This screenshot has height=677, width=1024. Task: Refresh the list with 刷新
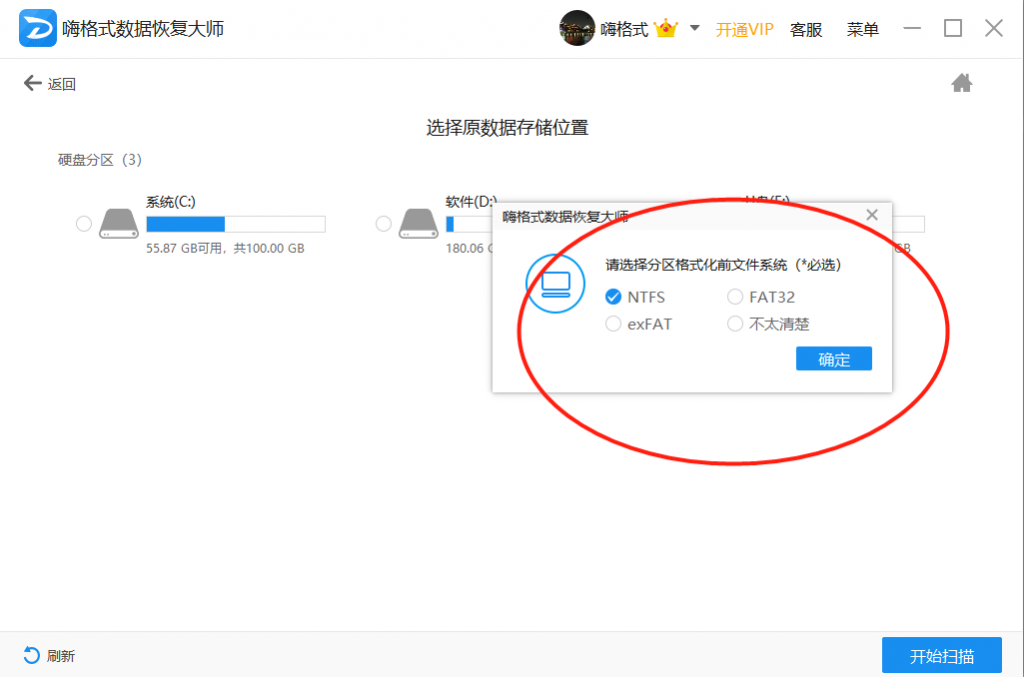[x=49, y=655]
